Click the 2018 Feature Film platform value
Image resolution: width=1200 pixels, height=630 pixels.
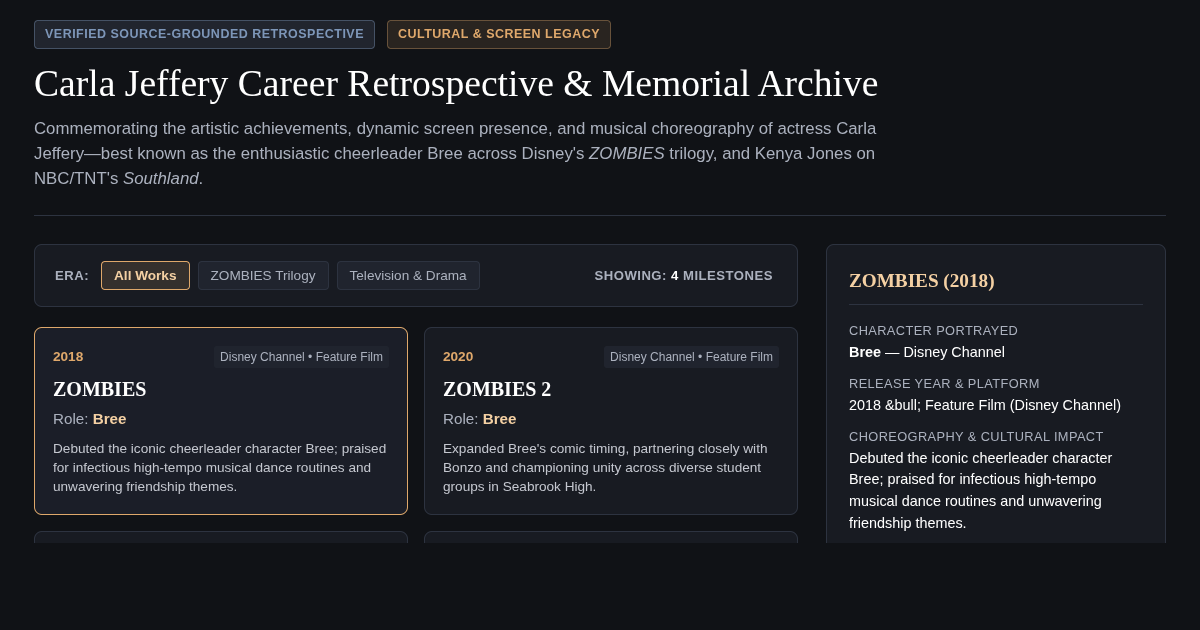pyautogui.click(x=985, y=405)
